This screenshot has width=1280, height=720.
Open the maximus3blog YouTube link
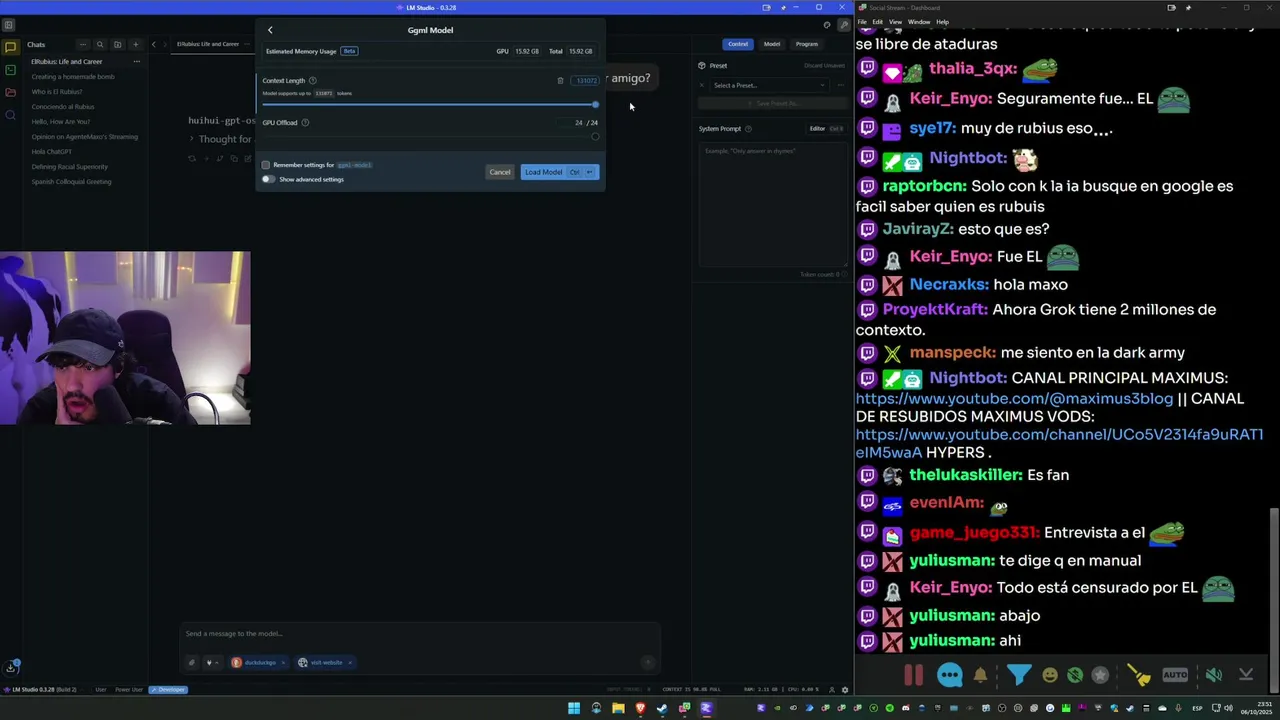click(x=1014, y=398)
